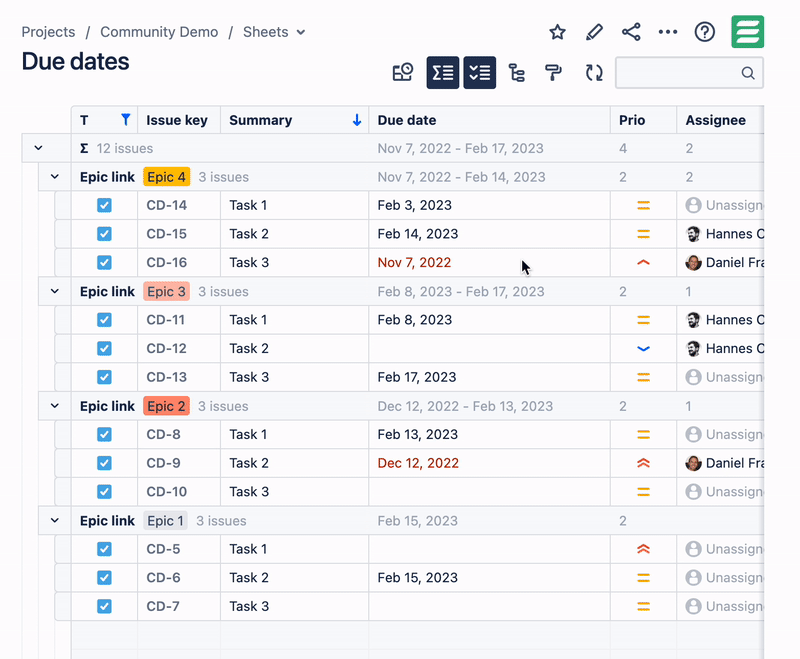Open the share options icon
Screen dimensions: 800x659
(631, 31)
